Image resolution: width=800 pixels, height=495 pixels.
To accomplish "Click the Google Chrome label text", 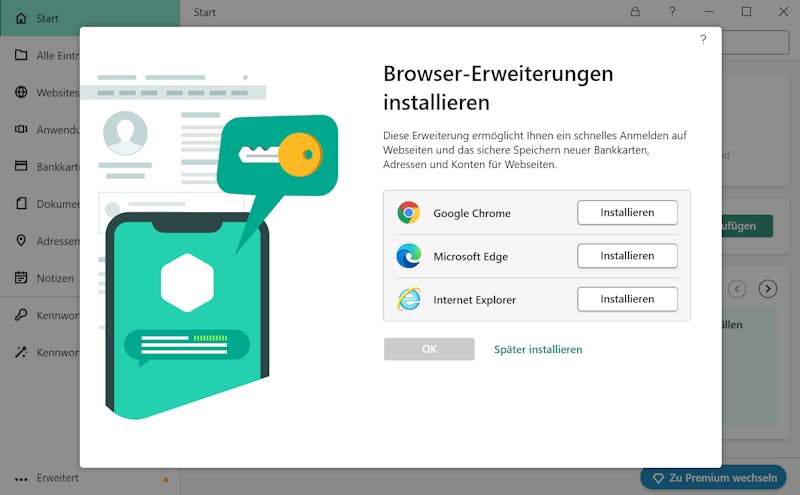I will pos(472,213).
